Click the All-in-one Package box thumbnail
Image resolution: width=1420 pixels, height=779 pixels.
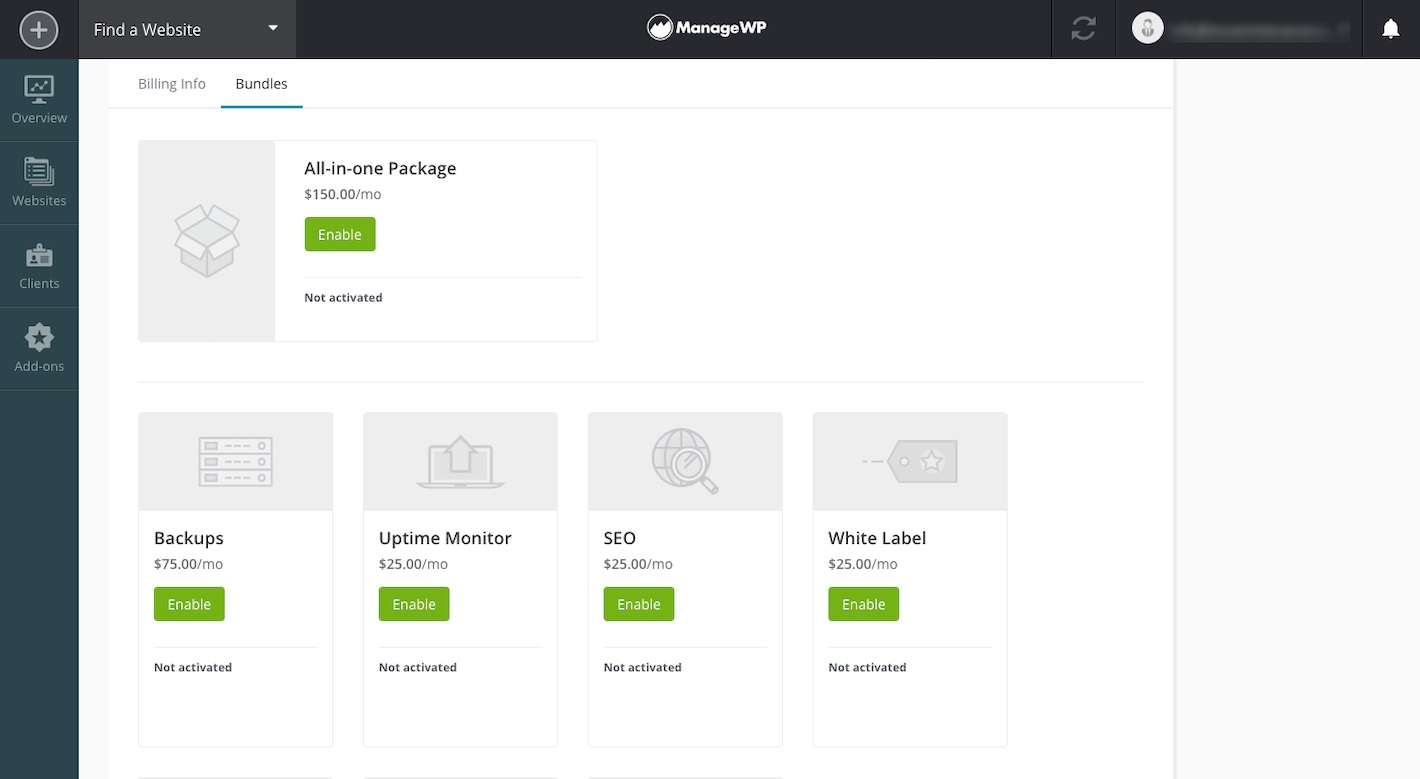pyautogui.click(x=207, y=241)
